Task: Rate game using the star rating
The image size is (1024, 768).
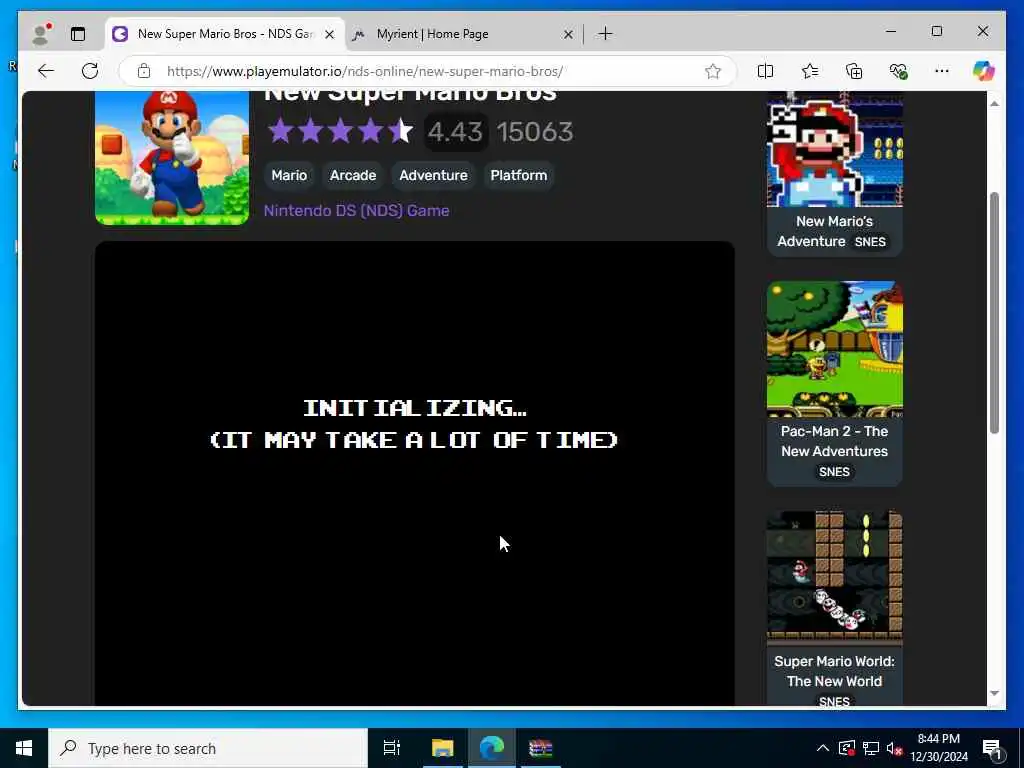Action: tap(340, 131)
